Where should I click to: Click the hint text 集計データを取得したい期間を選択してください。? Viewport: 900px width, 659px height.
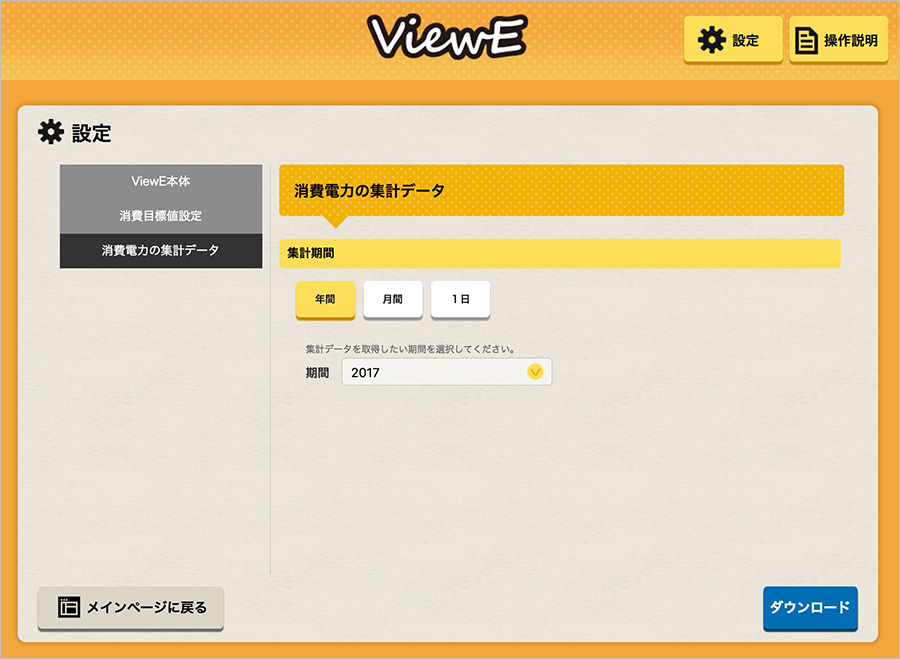tap(410, 349)
